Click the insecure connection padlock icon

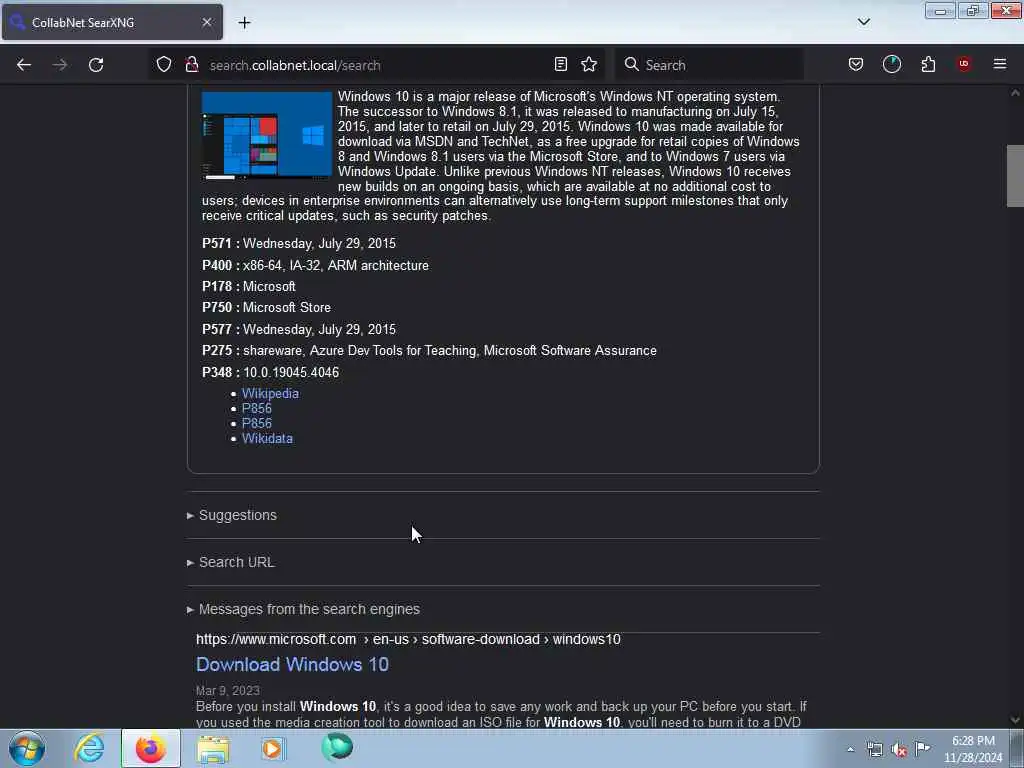pyautogui.click(x=191, y=64)
